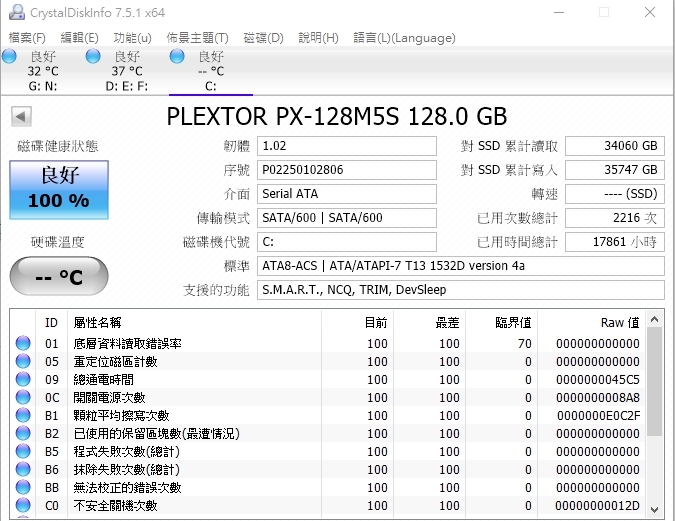The width and height of the screenshot is (675, 521).
Task: Select the 底層資料讀取錯誤率 attribute row
Action: pos(328,343)
